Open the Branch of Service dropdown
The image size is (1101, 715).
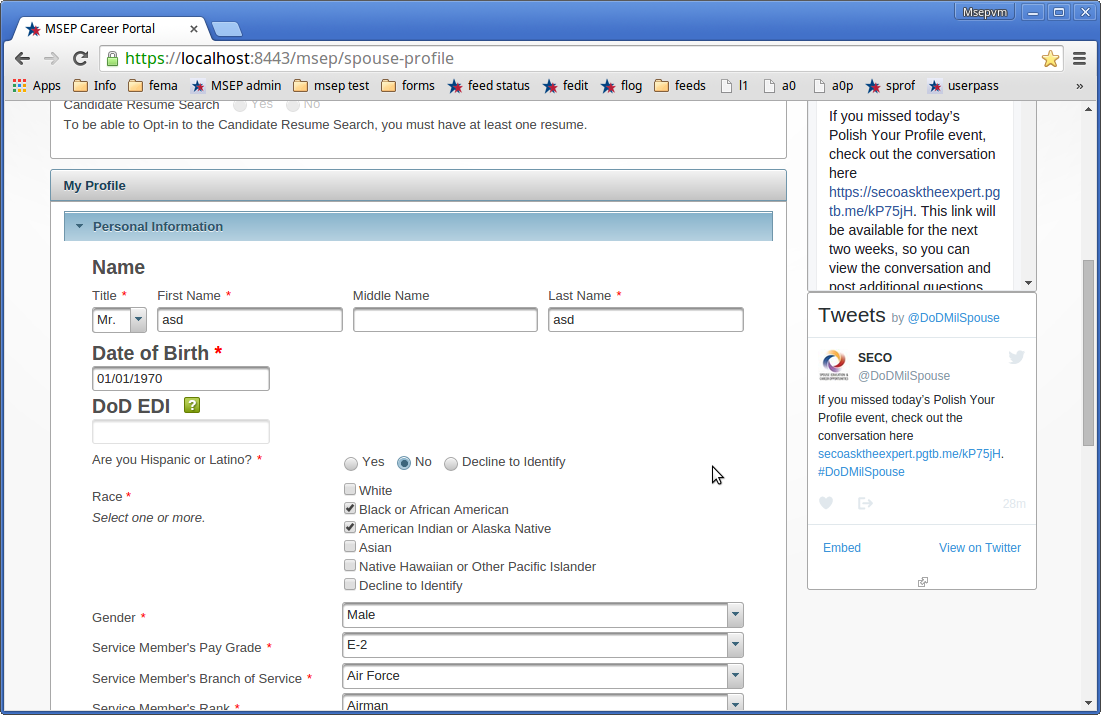coord(543,676)
